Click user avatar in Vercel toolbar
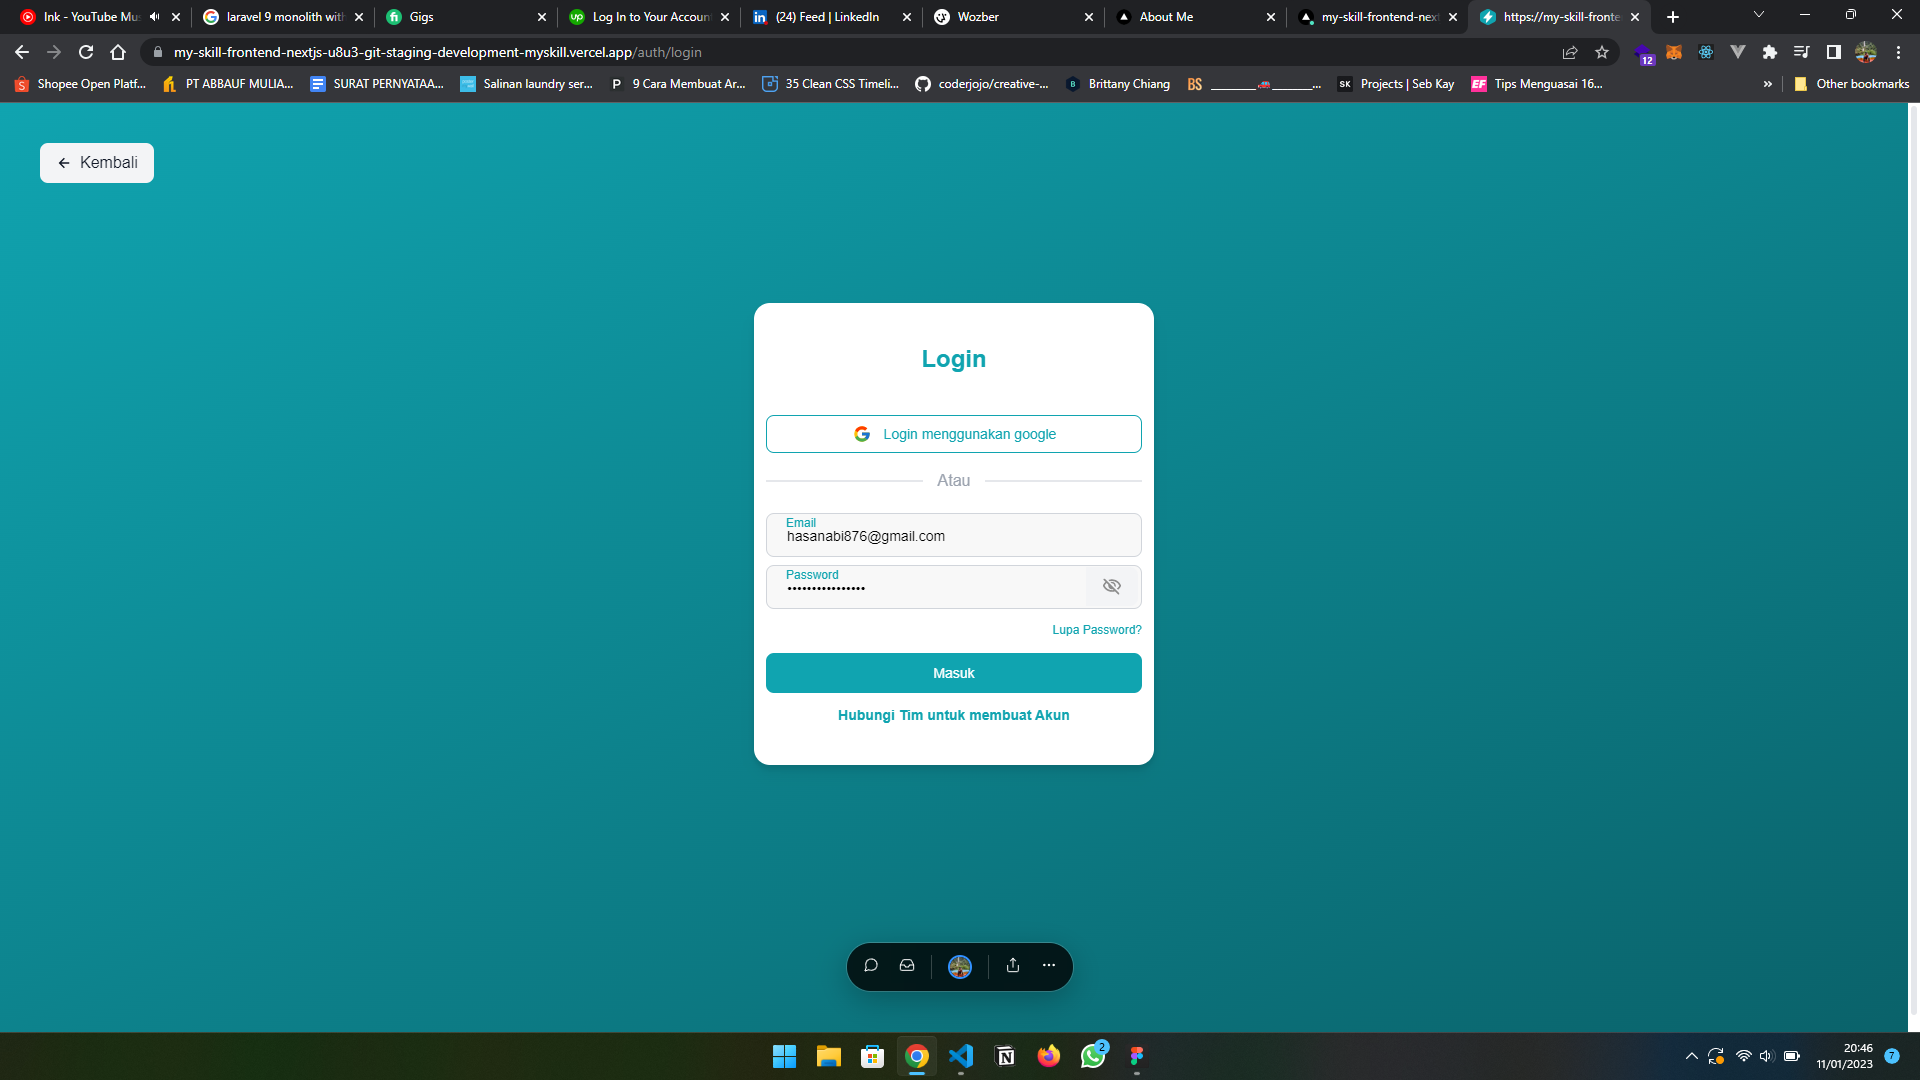This screenshot has height=1080, width=1920. tap(959, 966)
